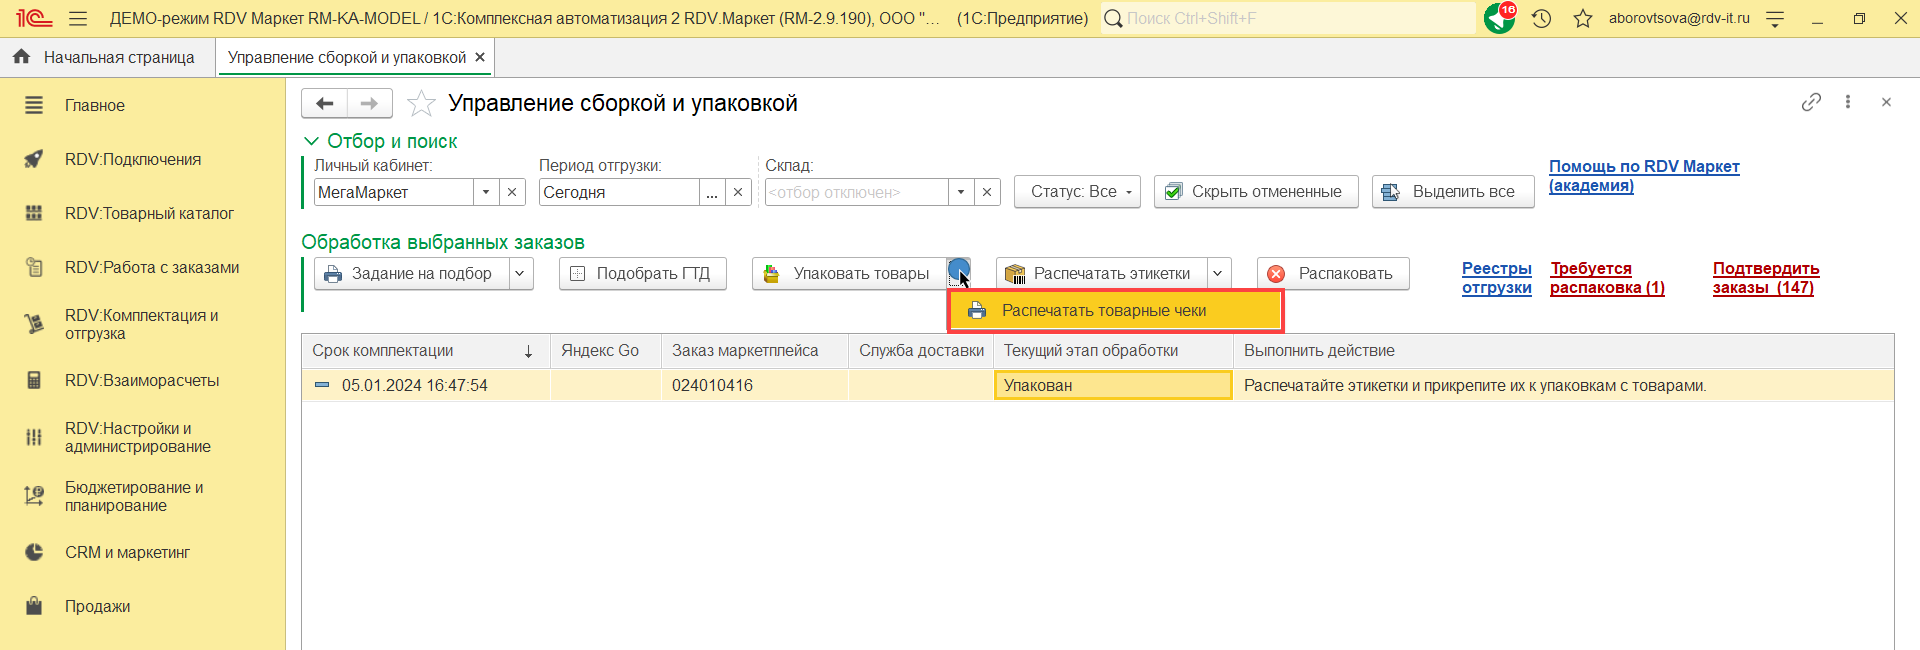Screen dimensions: 1920x650
Task: Select order cell 024010416
Action: click(755, 385)
